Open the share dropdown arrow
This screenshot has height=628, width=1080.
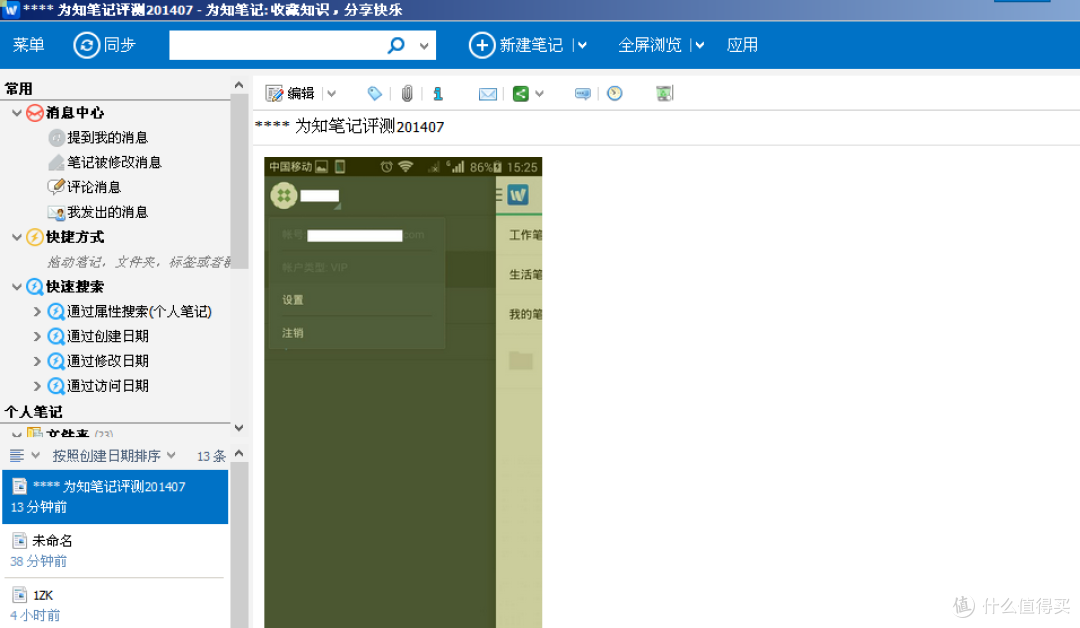pos(539,94)
